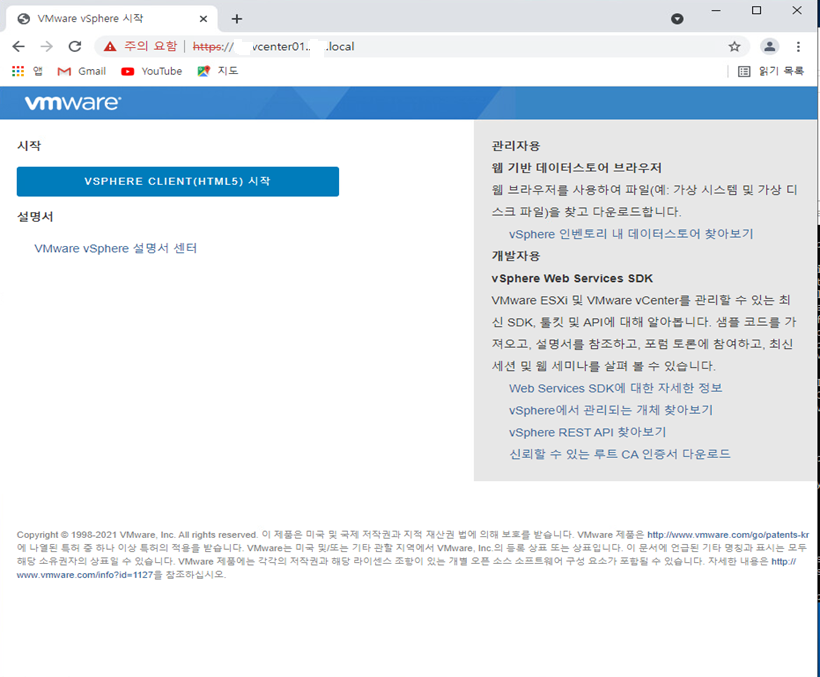Click the 설명서 heading text
820x677 pixels.
point(35,216)
